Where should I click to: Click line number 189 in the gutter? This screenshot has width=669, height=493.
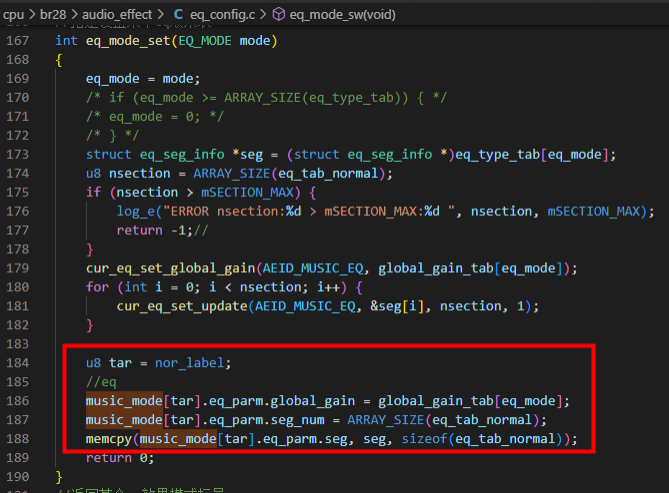[x=17, y=458]
